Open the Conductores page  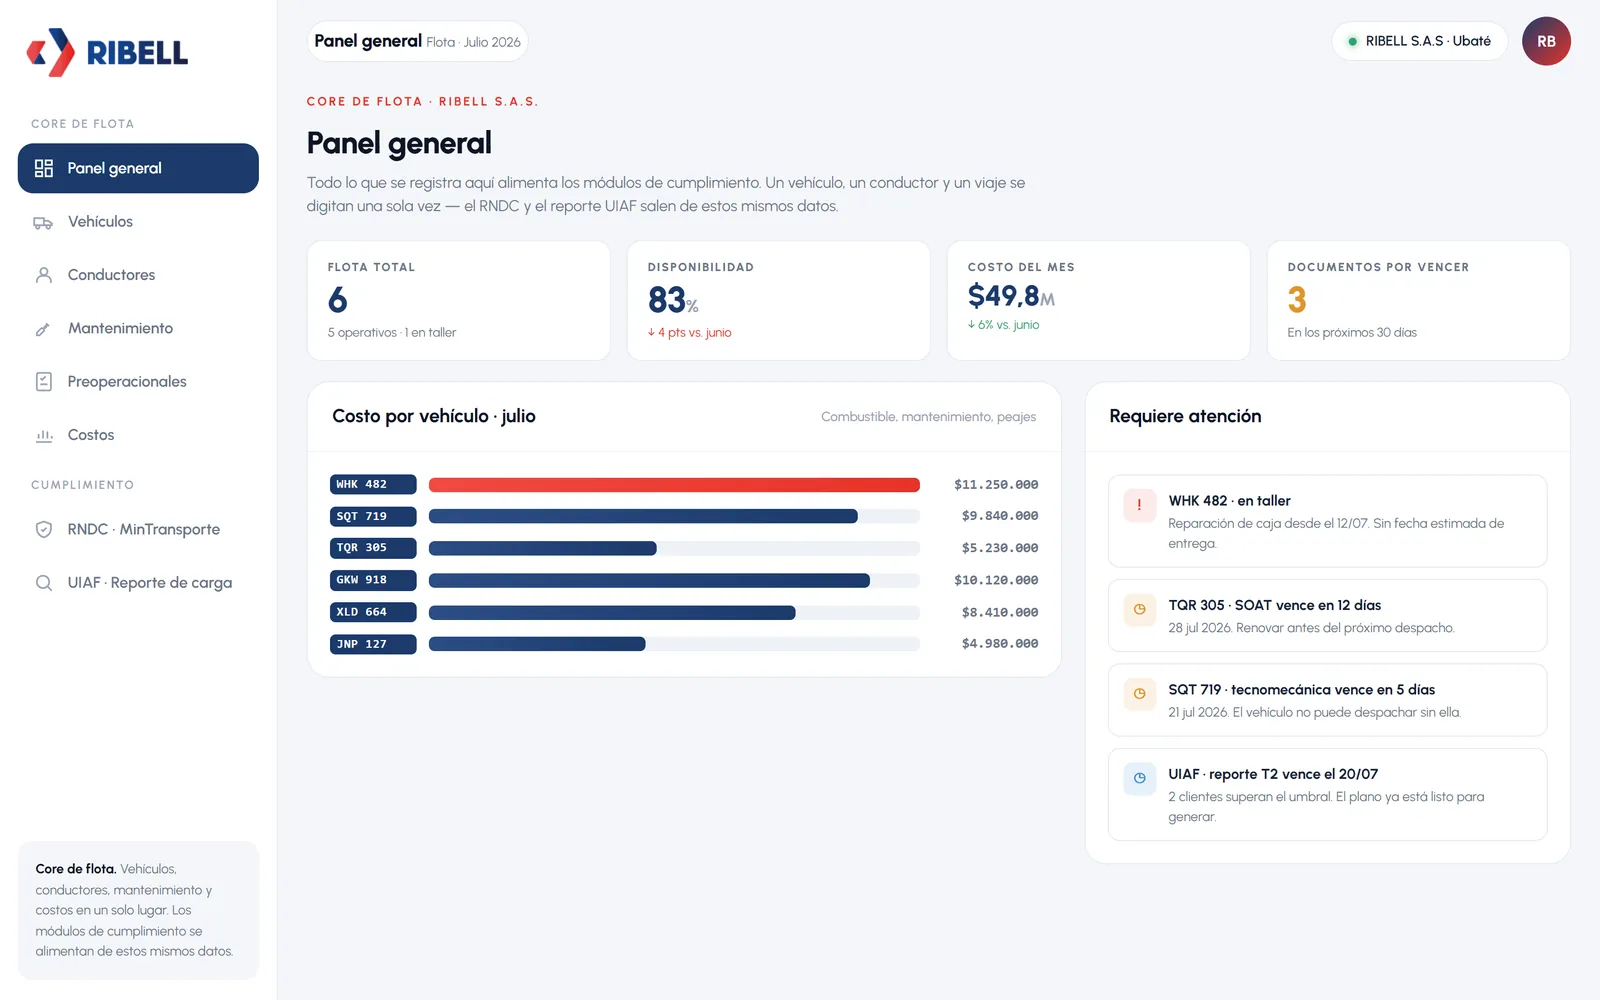138,275
